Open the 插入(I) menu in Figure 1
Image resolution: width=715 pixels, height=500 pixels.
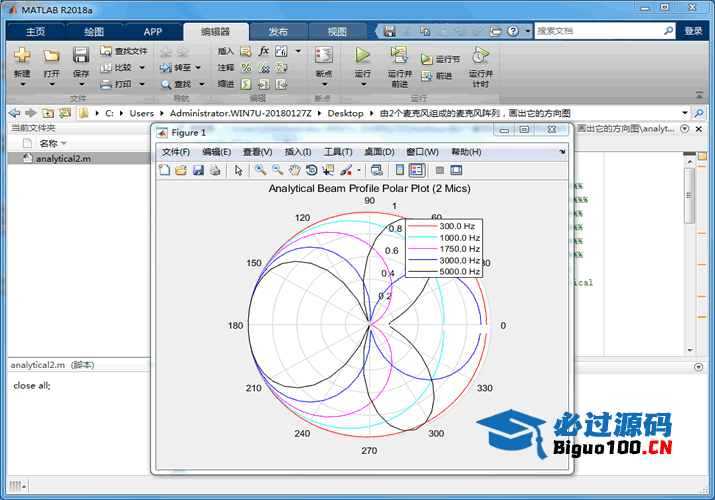click(x=298, y=152)
